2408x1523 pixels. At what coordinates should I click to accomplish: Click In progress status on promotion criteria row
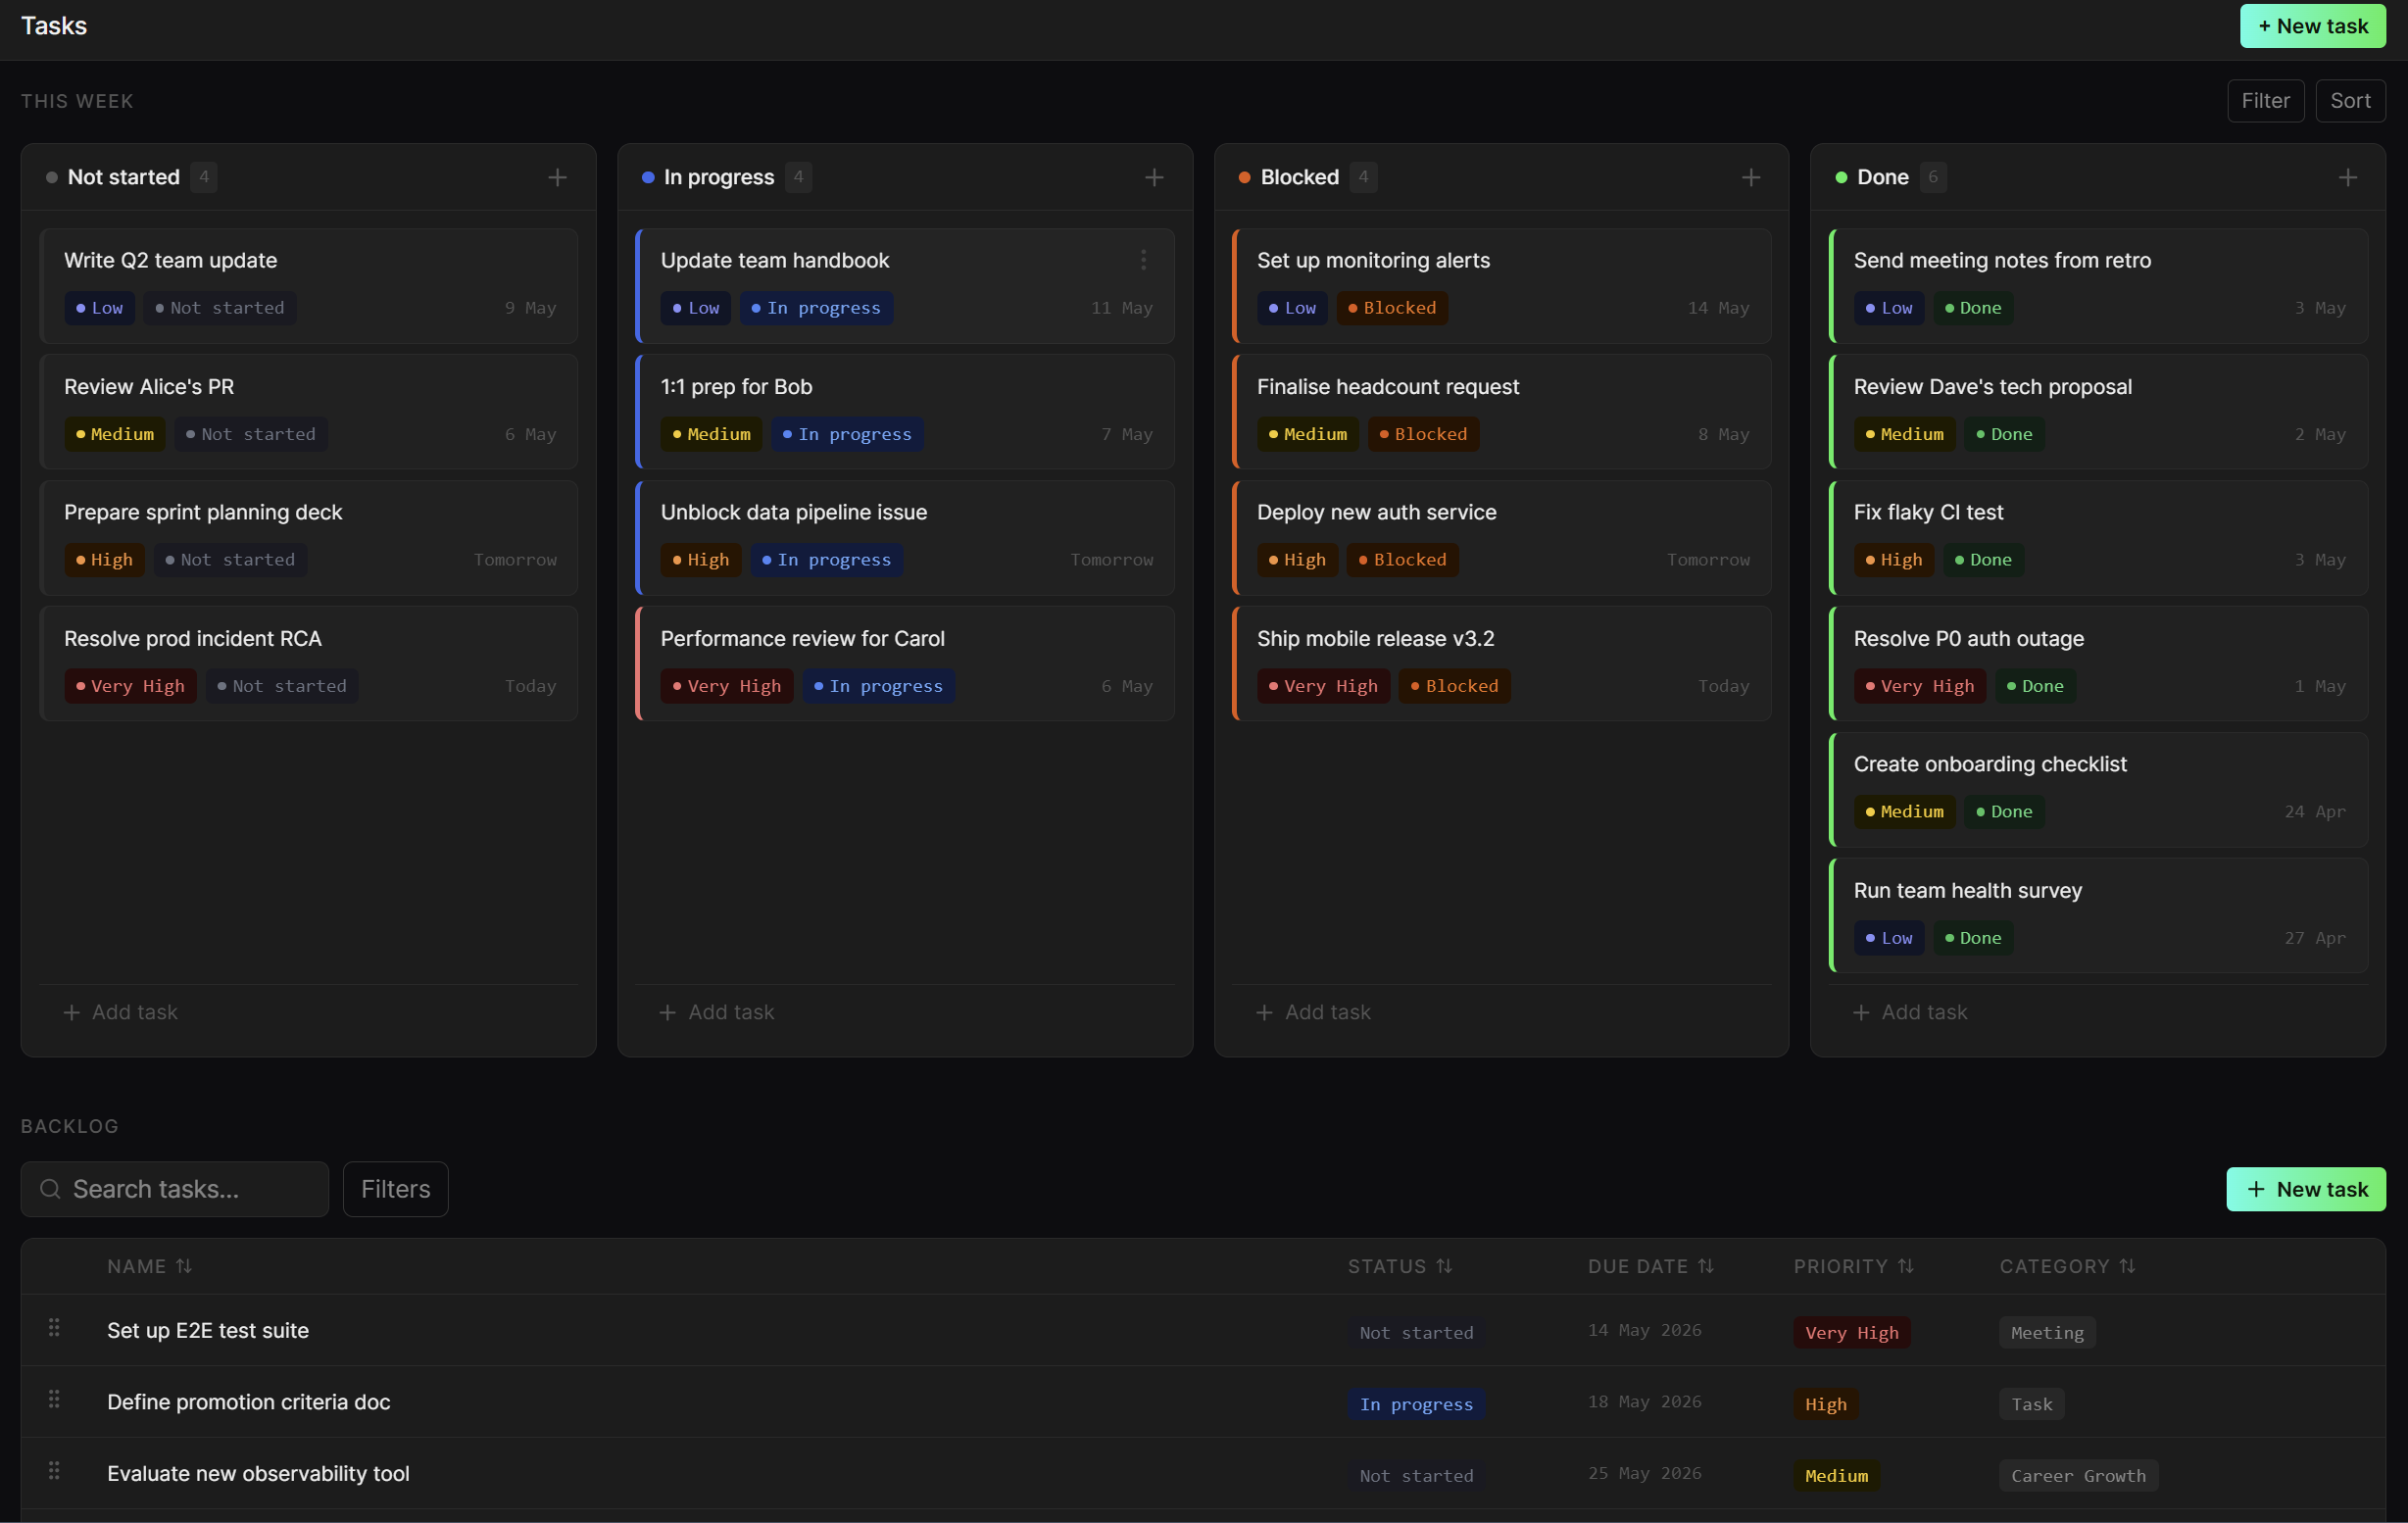pyautogui.click(x=1416, y=1404)
